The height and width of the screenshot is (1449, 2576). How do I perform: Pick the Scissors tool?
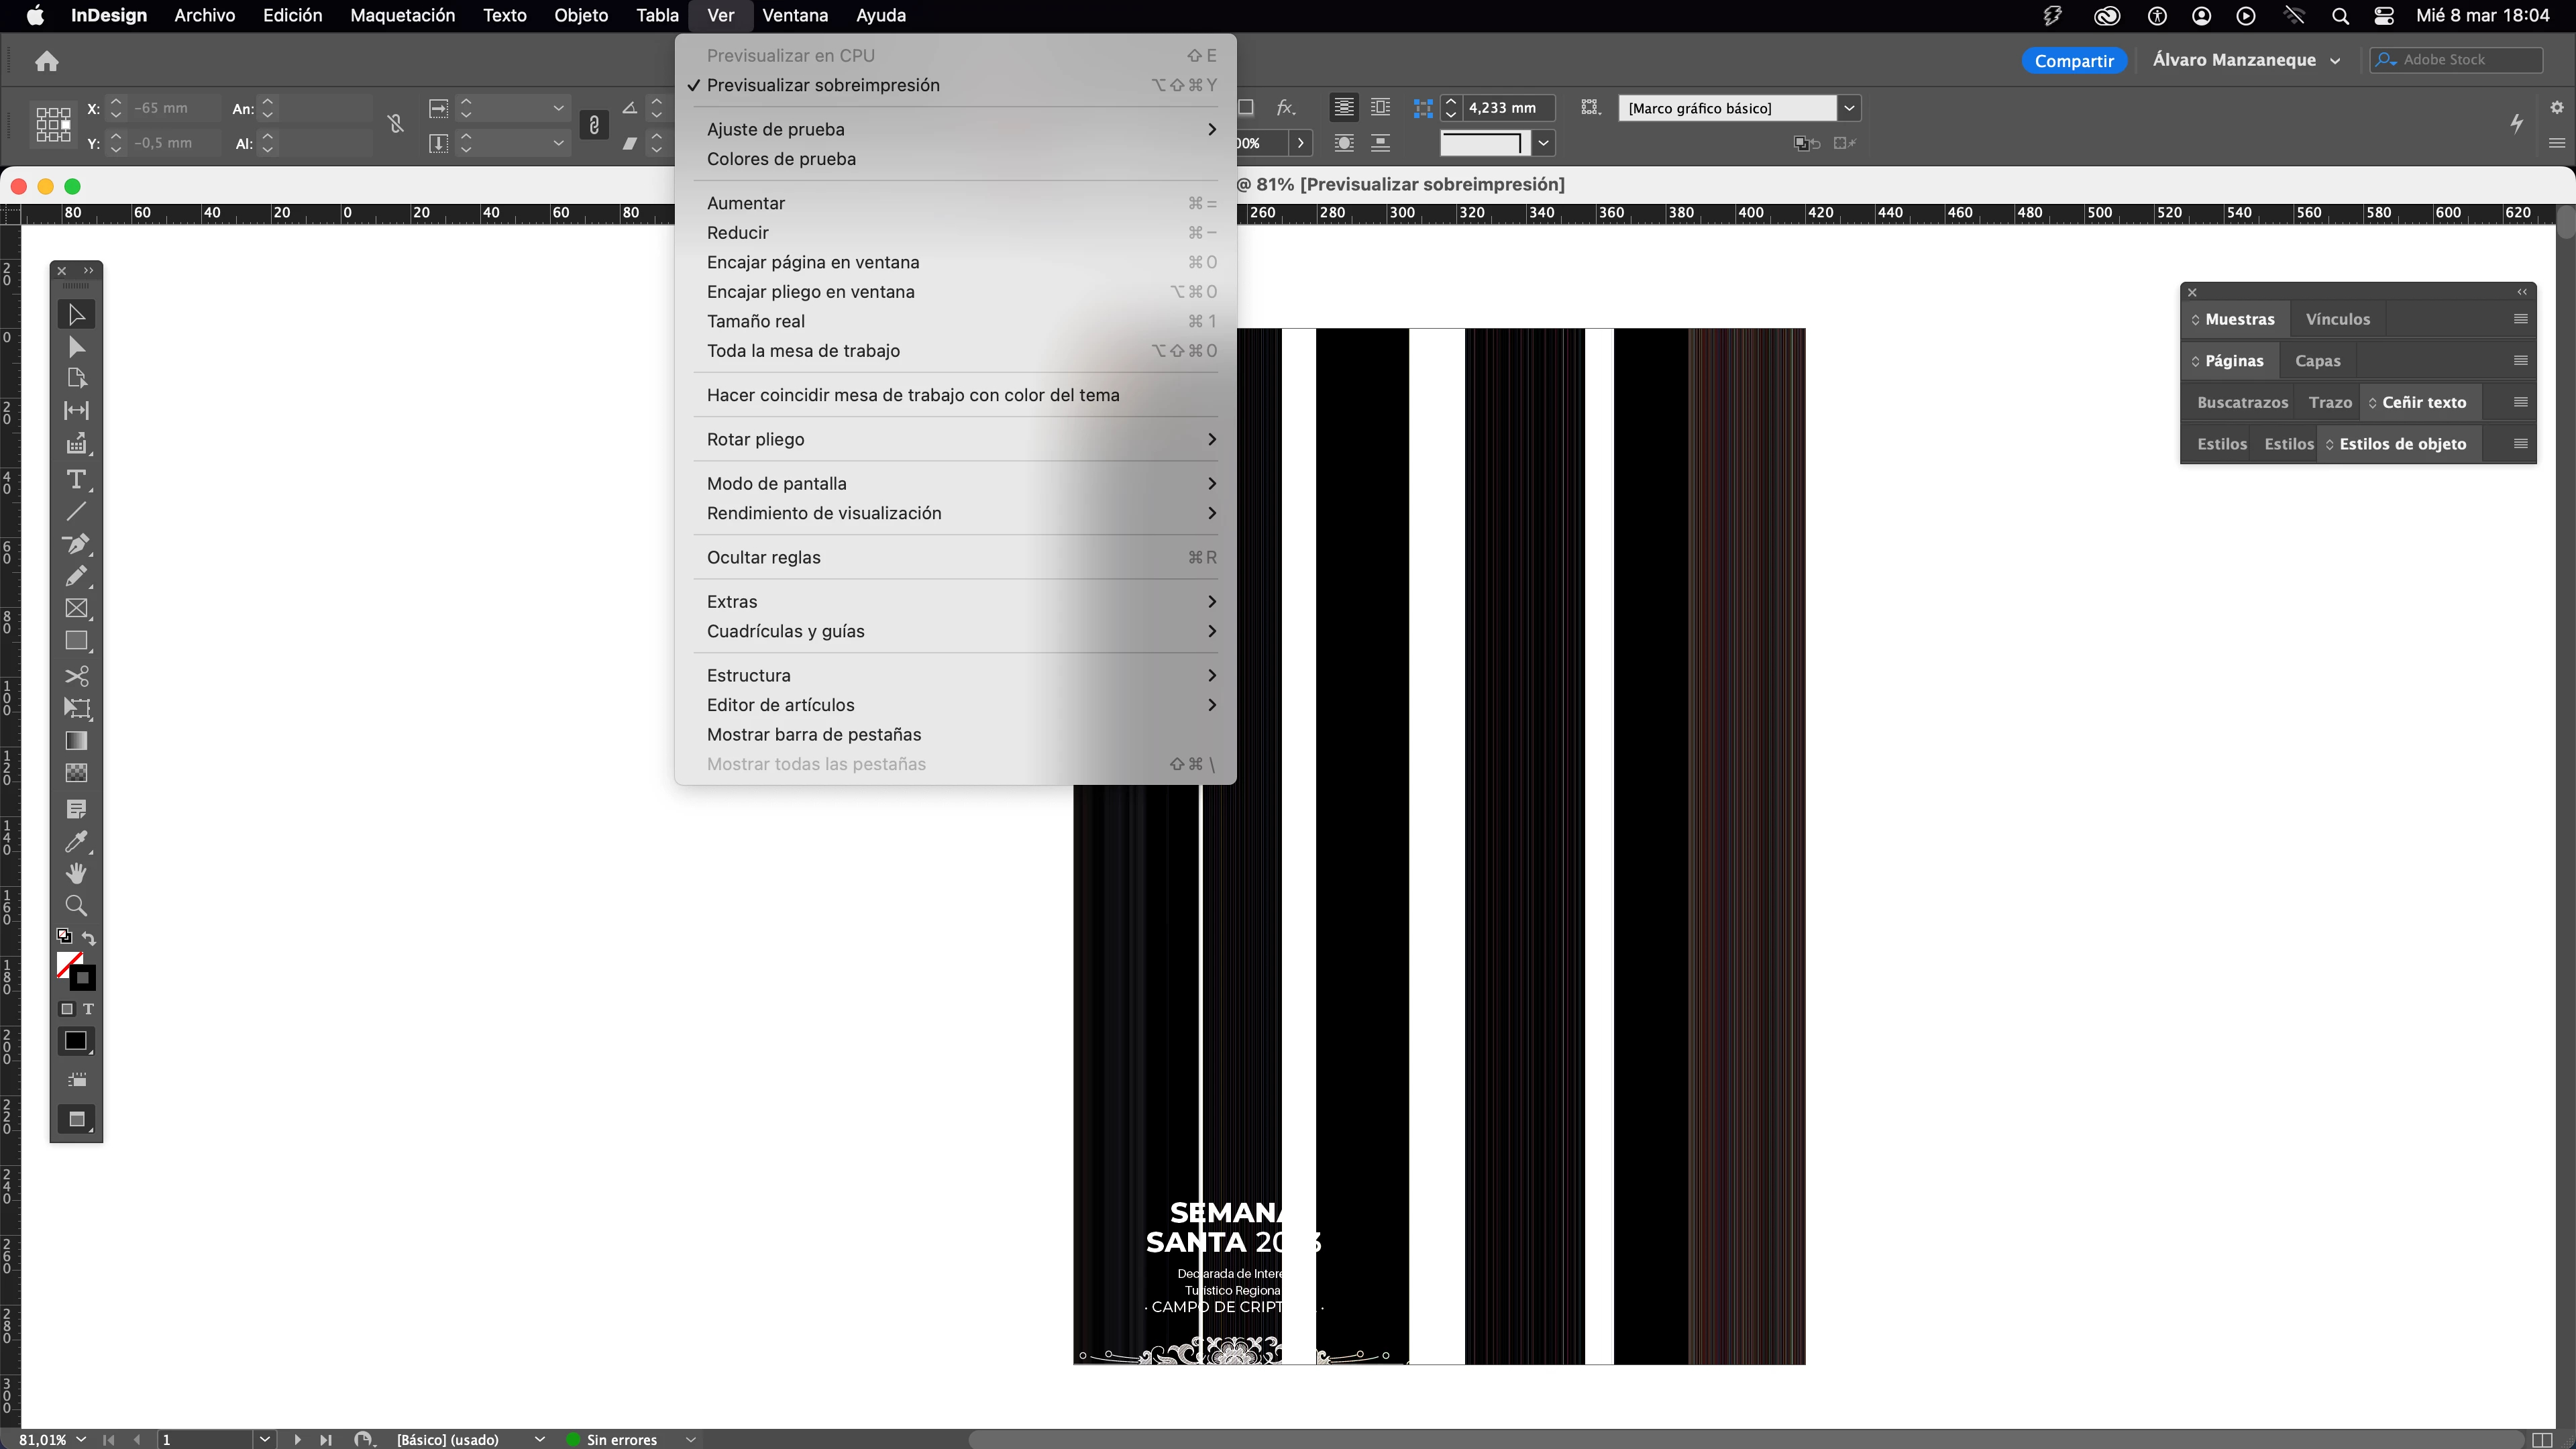76,676
